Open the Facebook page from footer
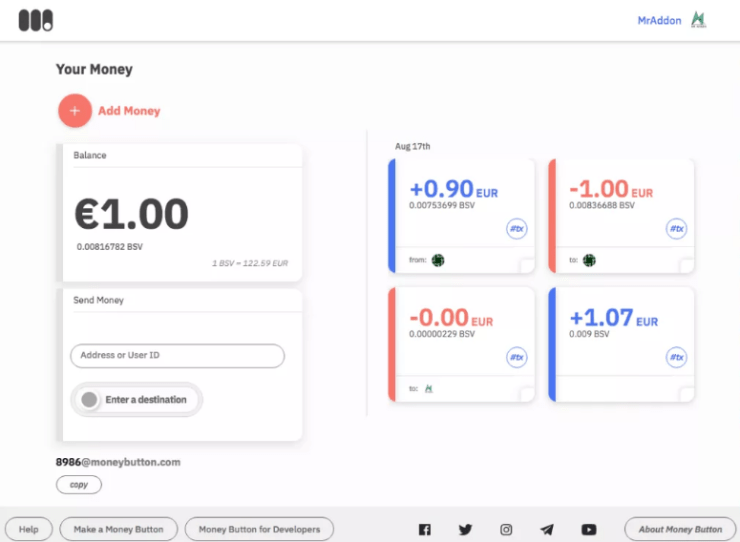Screen dimensions: 740x542 [x=424, y=530]
